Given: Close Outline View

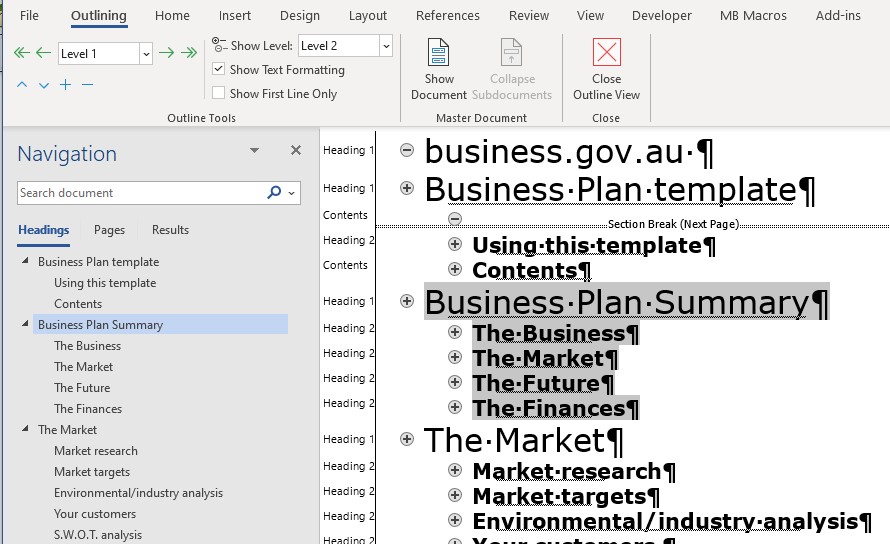Looking at the screenshot, I should pyautogui.click(x=606, y=69).
